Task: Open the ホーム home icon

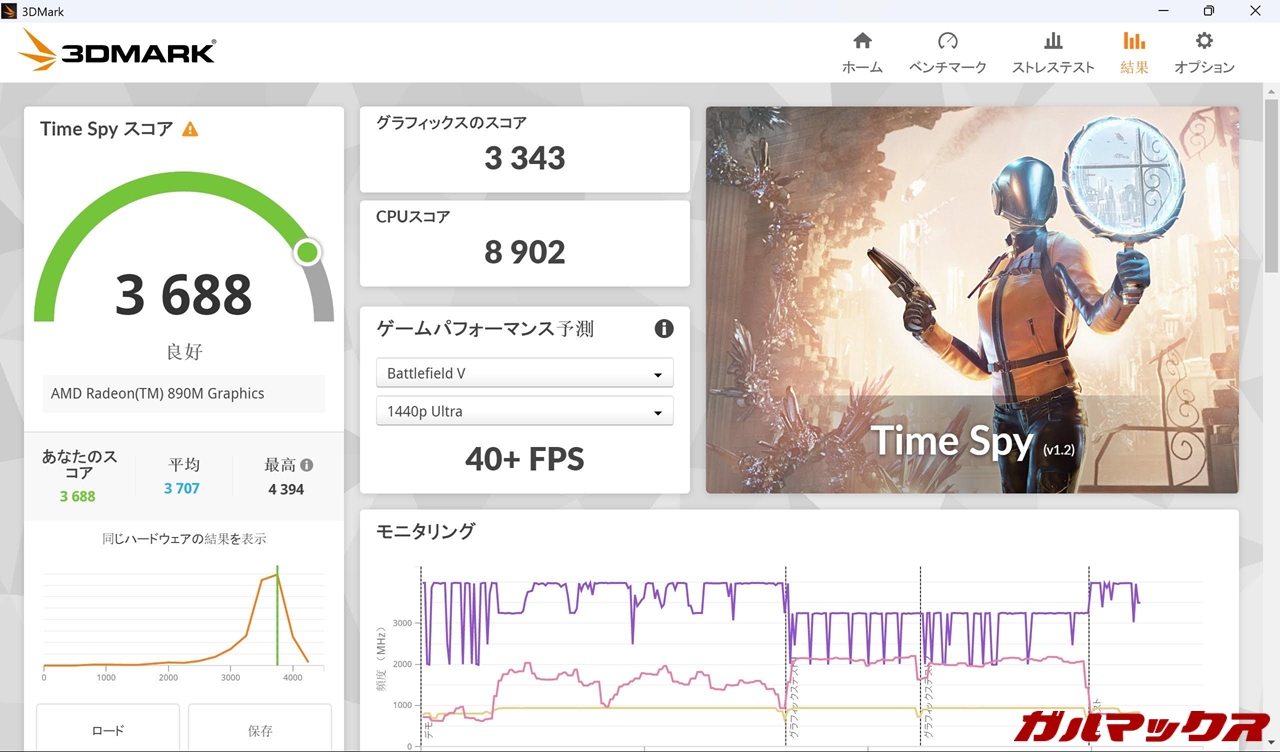Action: point(862,41)
